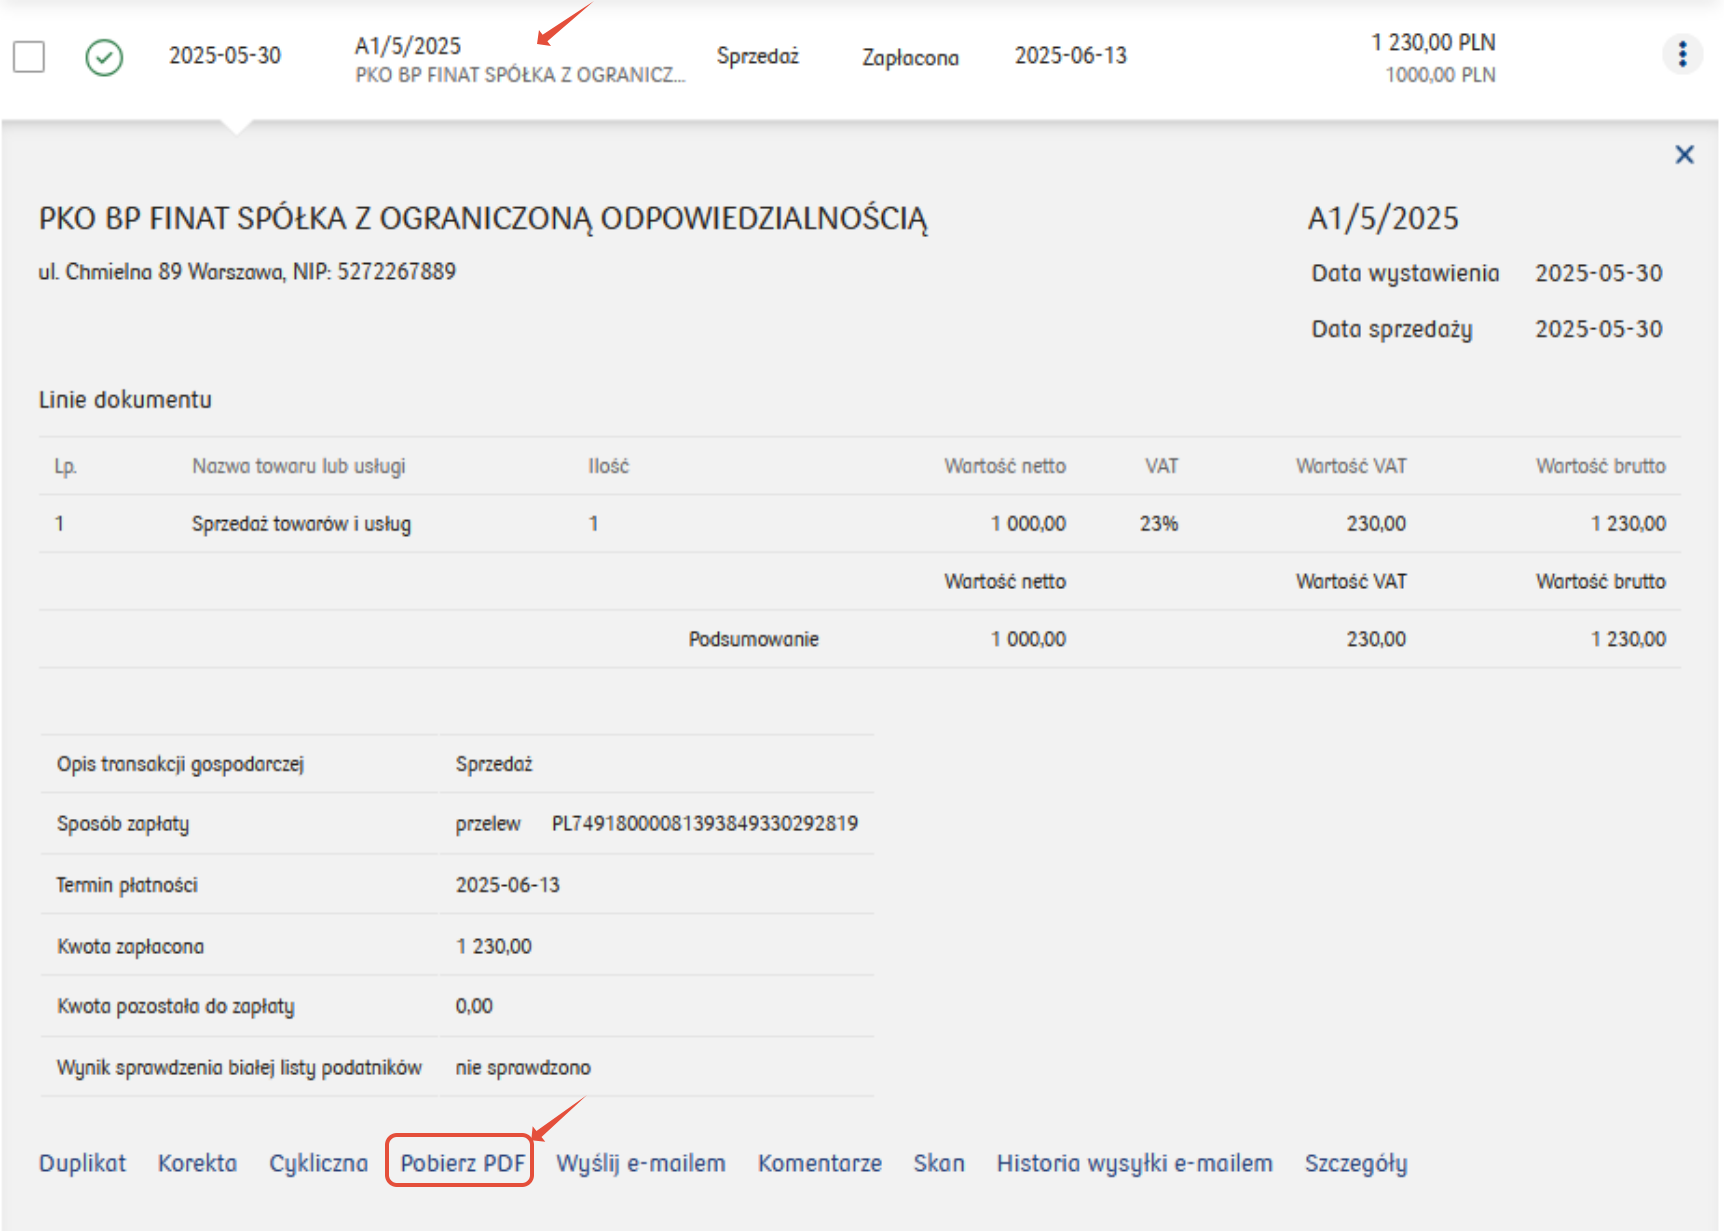Click the Data sprzedaży date value

[1599, 329]
